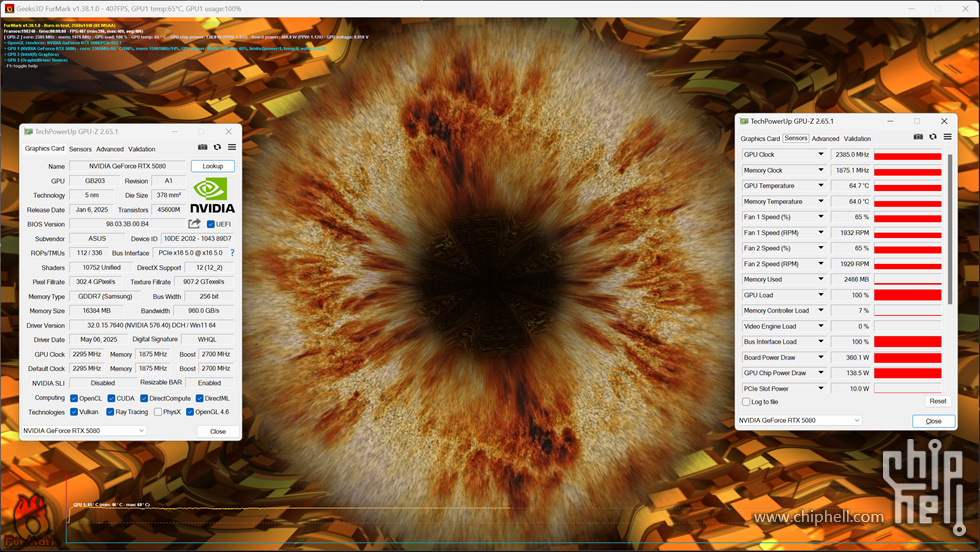Click BIOS Version field 98.03.3B.00.B4
980x552 pixels.
click(x=127, y=224)
